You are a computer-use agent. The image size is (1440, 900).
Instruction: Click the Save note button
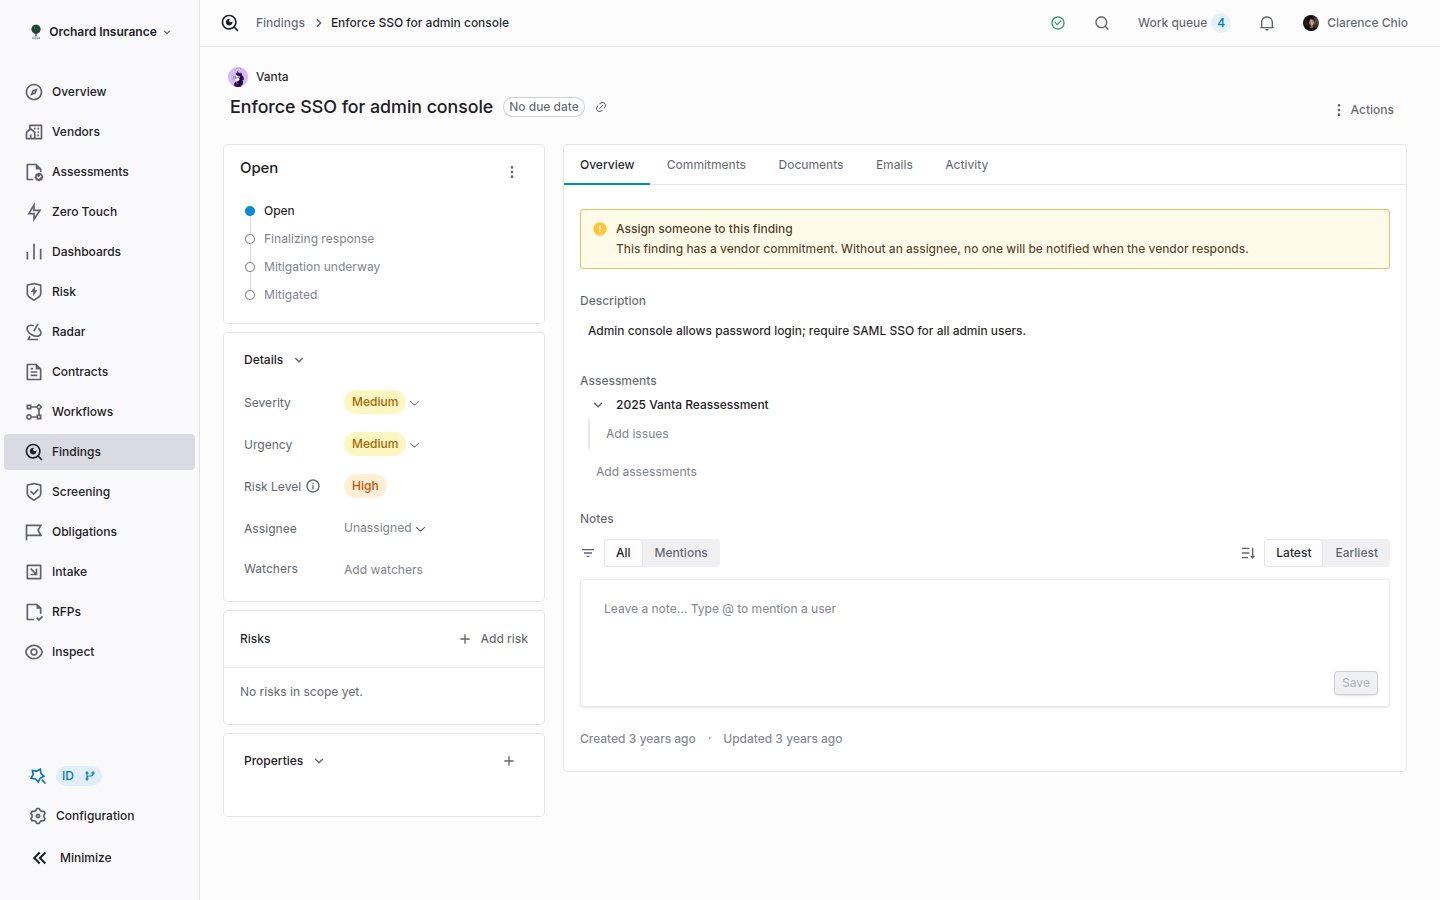coord(1356,683)
